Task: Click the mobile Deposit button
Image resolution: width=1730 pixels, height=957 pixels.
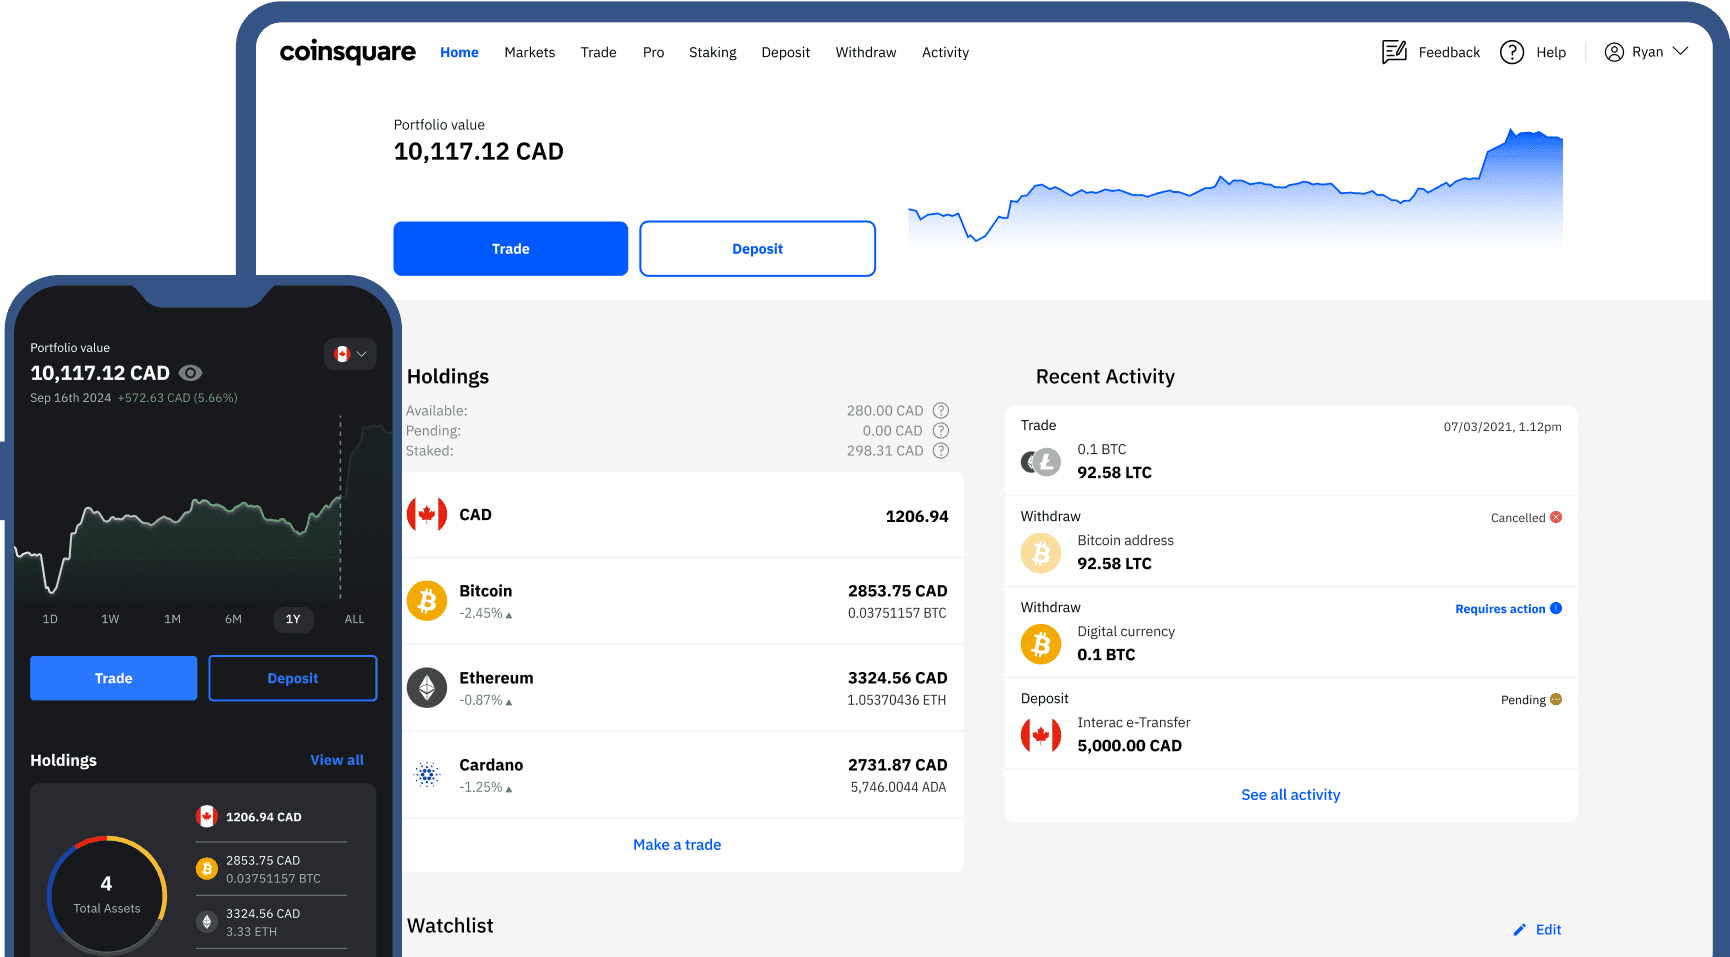Action: point(292,678)
